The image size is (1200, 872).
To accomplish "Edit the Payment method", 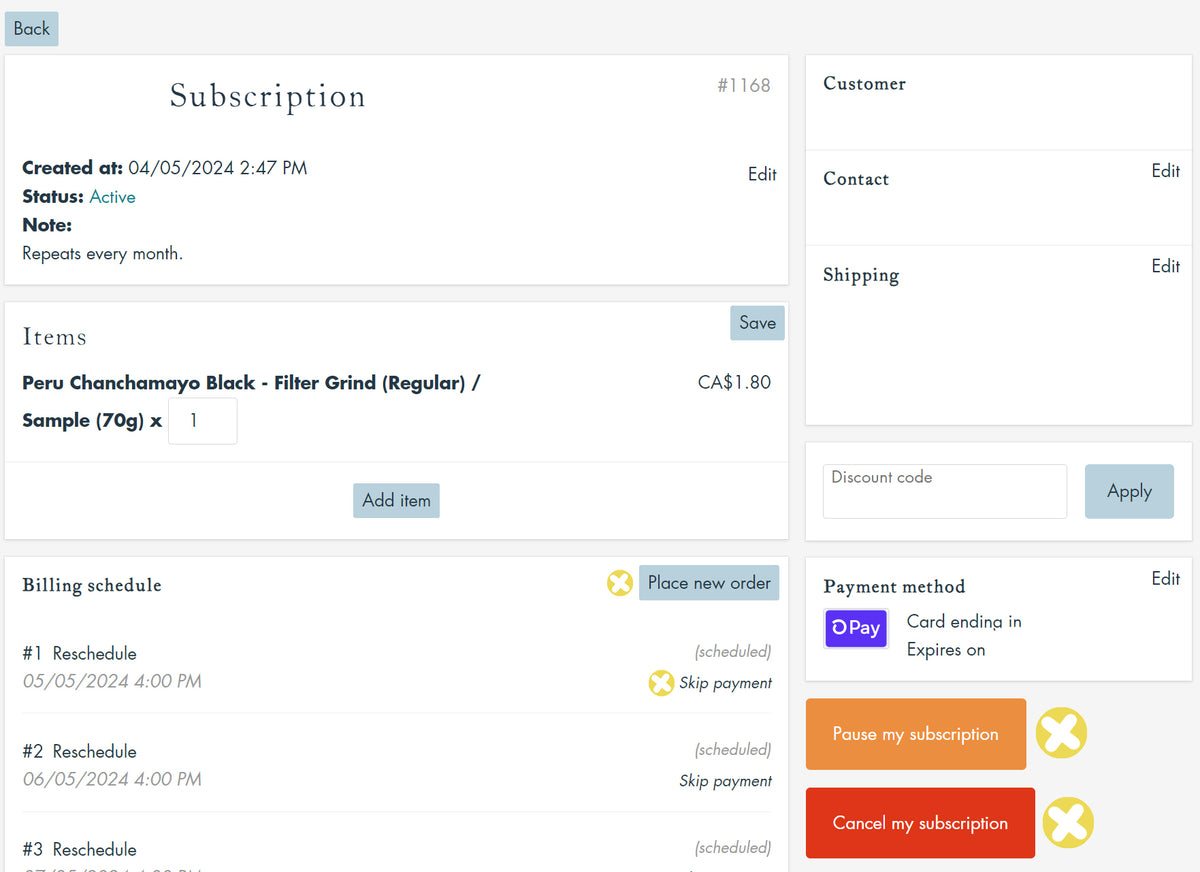I will point(1165,578).
